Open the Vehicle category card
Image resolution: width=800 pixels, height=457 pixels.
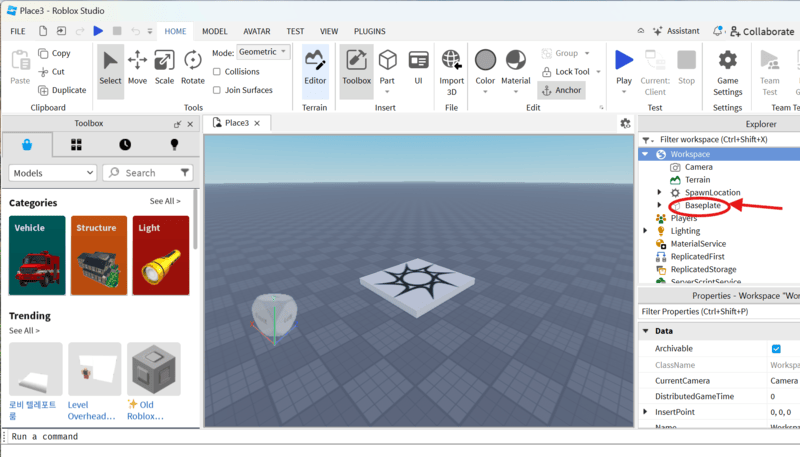coord(37,255)
